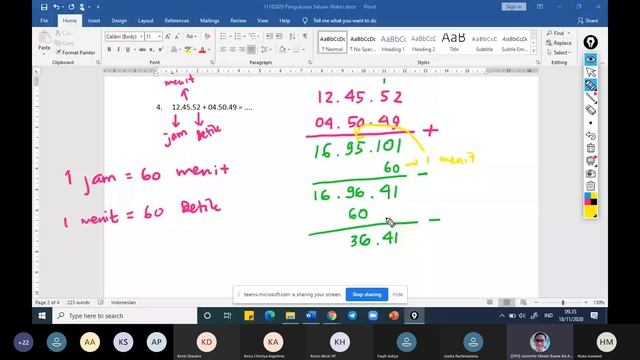Toggle Bold formatting

(x=109, y=49)
